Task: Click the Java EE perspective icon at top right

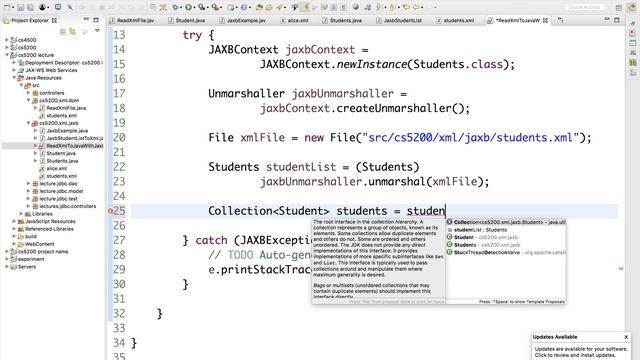Action: point(631,8)
